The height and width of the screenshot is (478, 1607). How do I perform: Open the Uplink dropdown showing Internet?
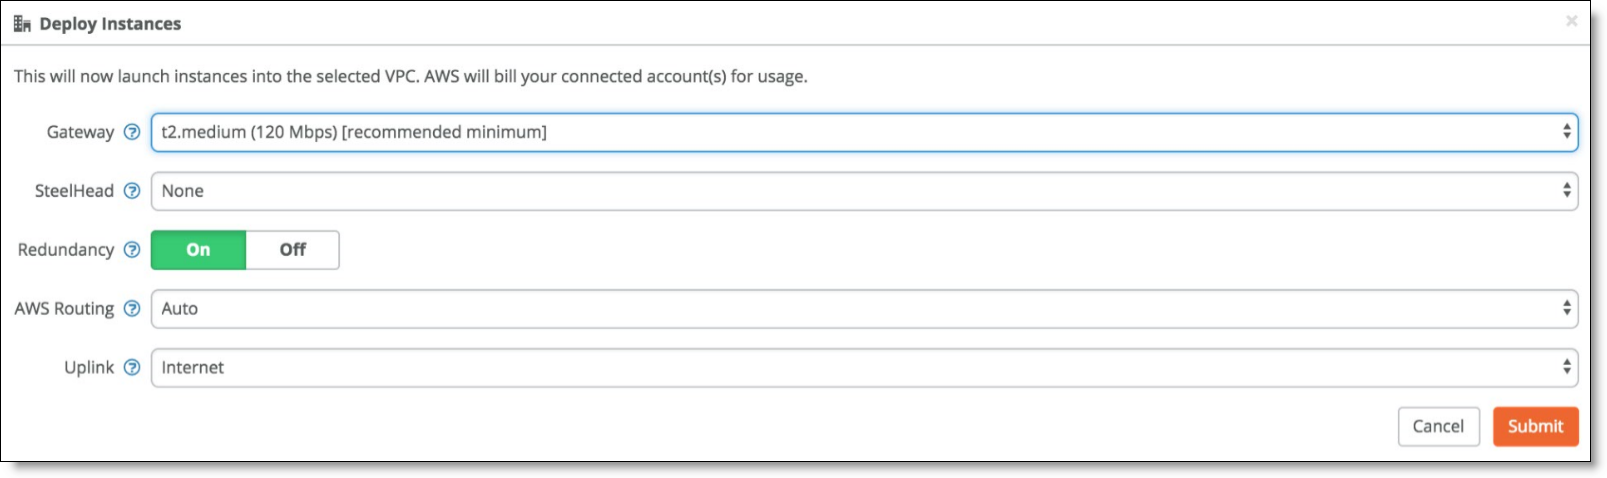tap(864, 368)
